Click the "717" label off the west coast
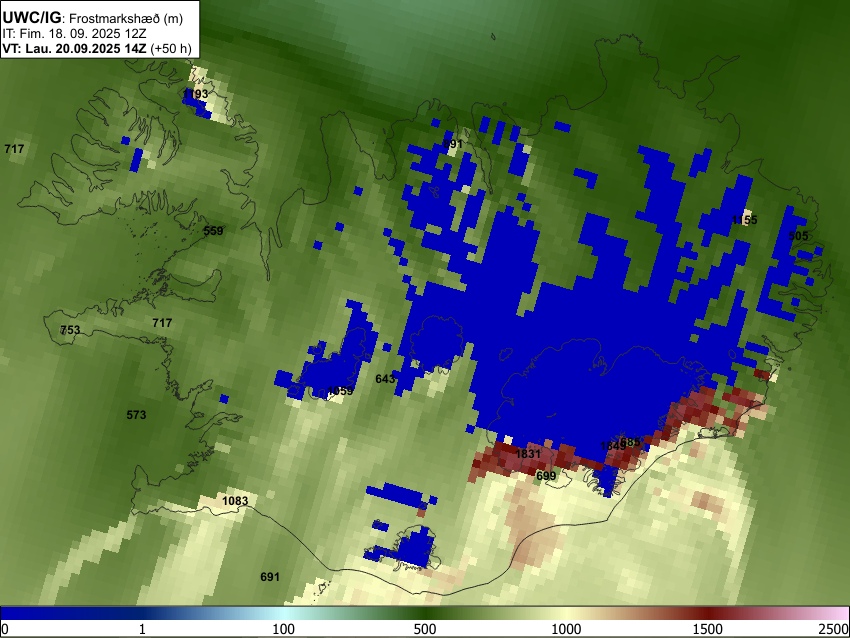Image resolution: width=850 pixels, height=638 pixels. point(14,149)
